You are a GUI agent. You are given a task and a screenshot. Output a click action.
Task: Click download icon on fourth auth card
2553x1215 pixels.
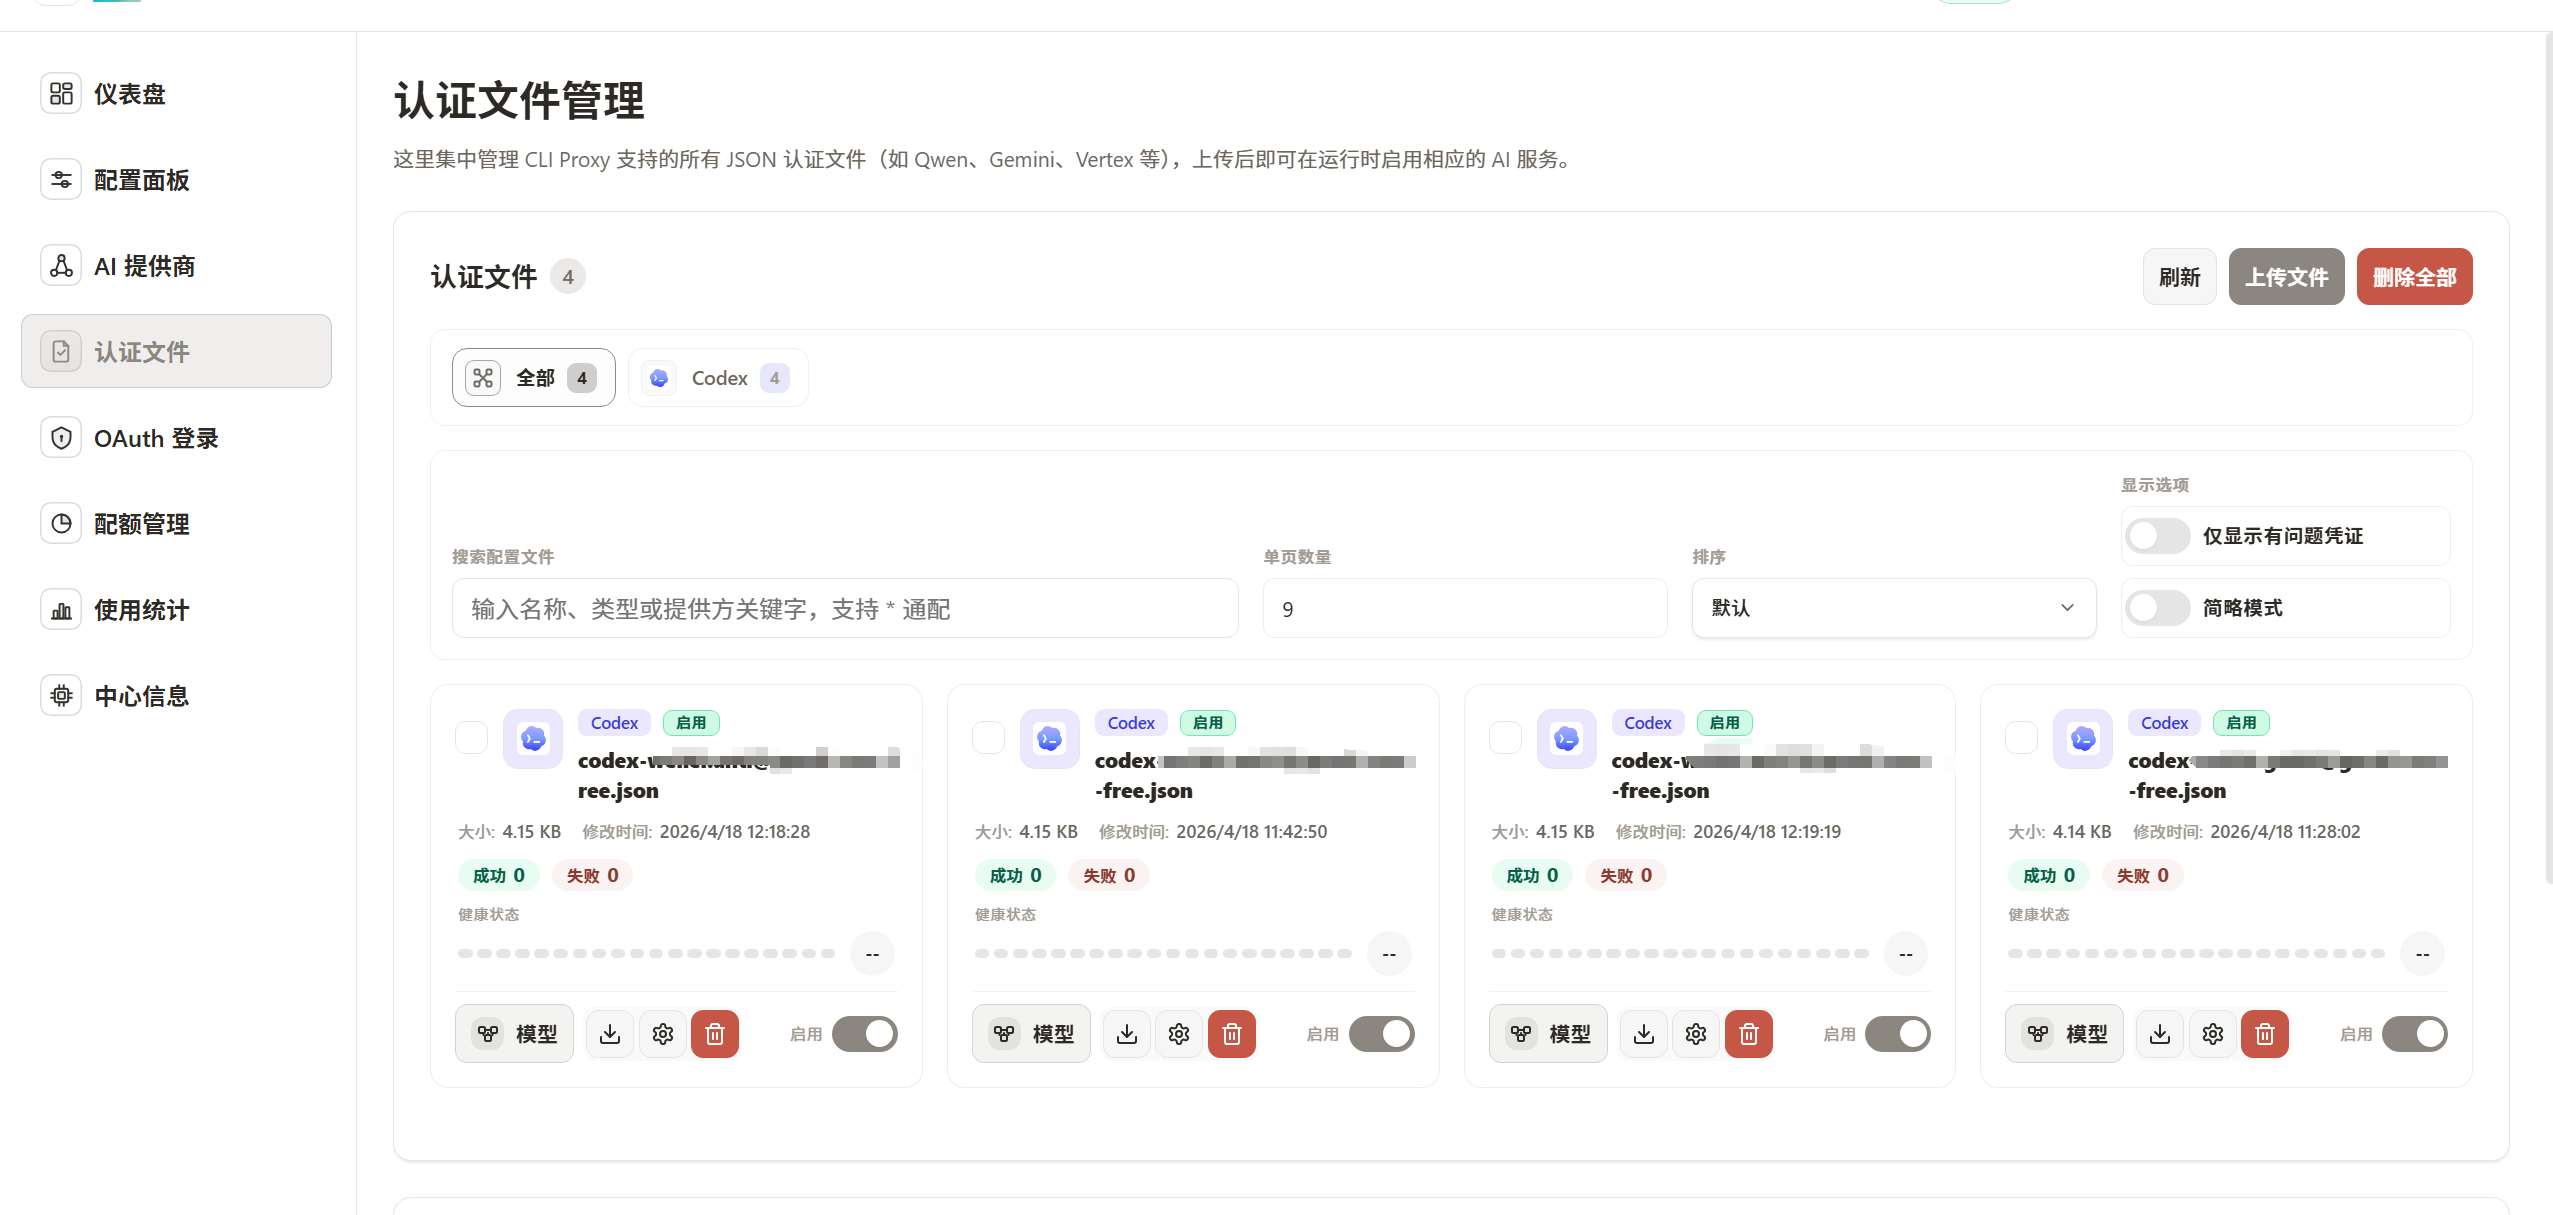click(x=2160, y=1034)
